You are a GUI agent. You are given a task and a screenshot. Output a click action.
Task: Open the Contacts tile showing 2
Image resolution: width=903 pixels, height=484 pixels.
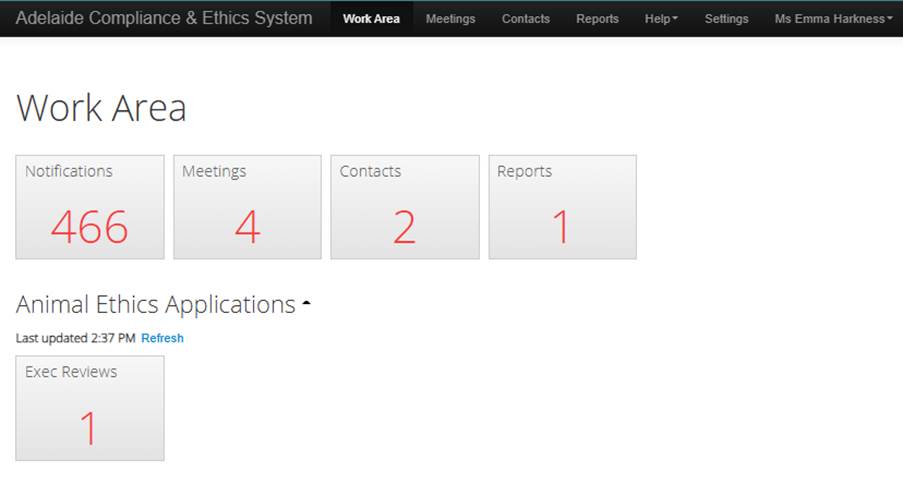(x=404, y=207)
